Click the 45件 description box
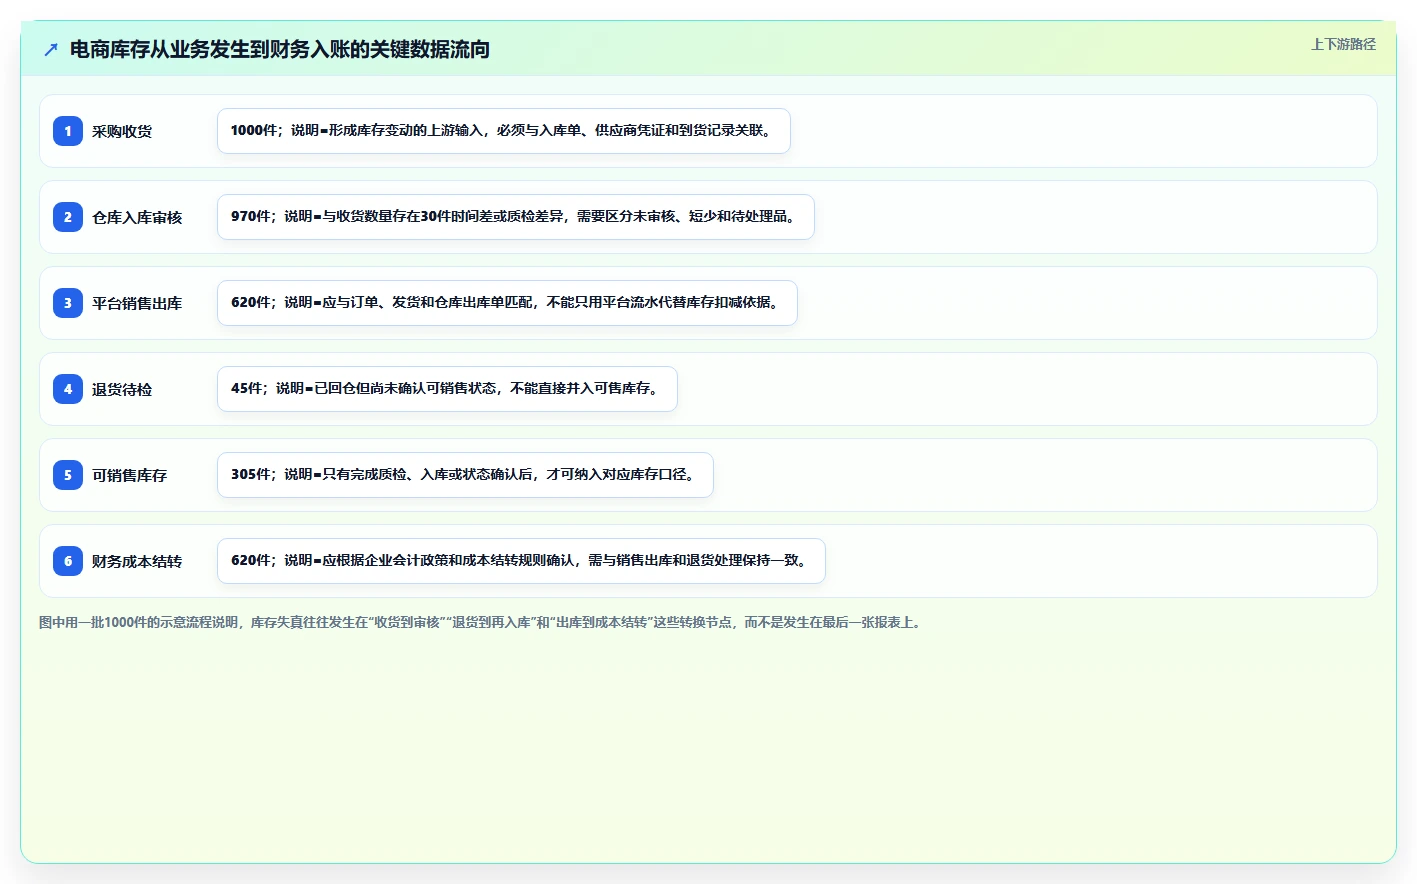The width and height of the screenshot is (1417, 884). coord(447,389)
